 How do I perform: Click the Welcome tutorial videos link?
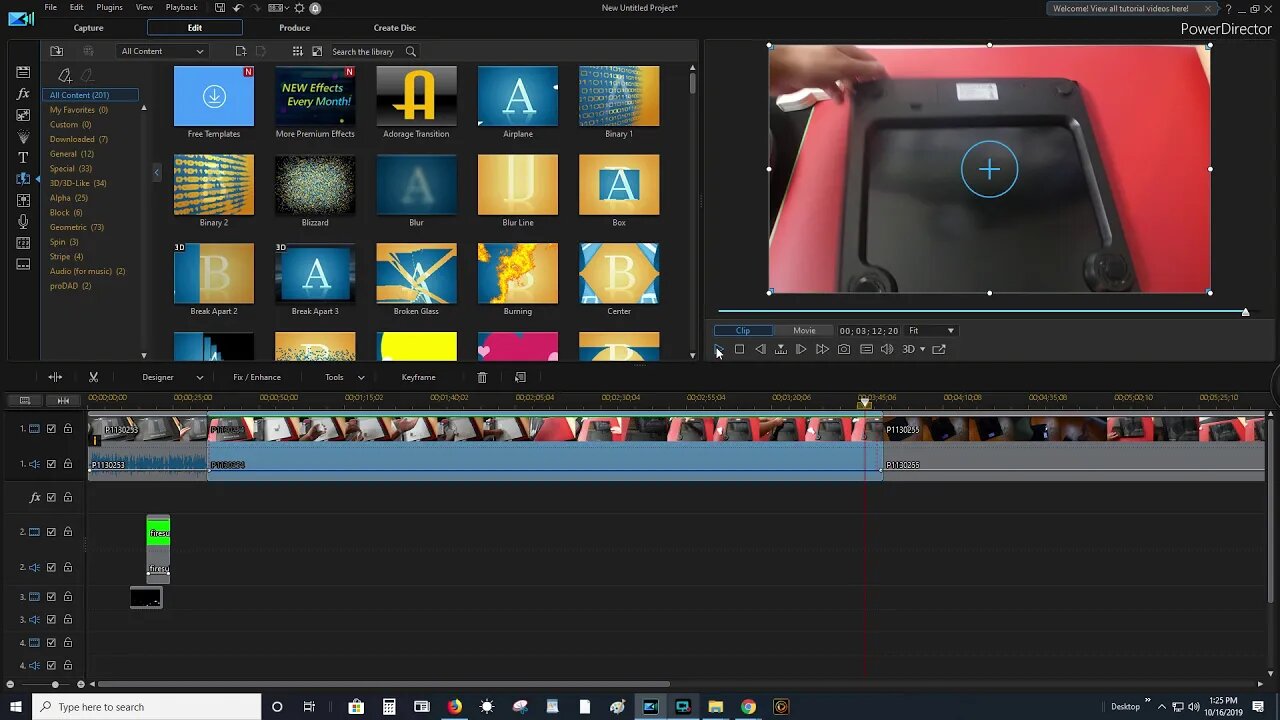point(1121,9)
